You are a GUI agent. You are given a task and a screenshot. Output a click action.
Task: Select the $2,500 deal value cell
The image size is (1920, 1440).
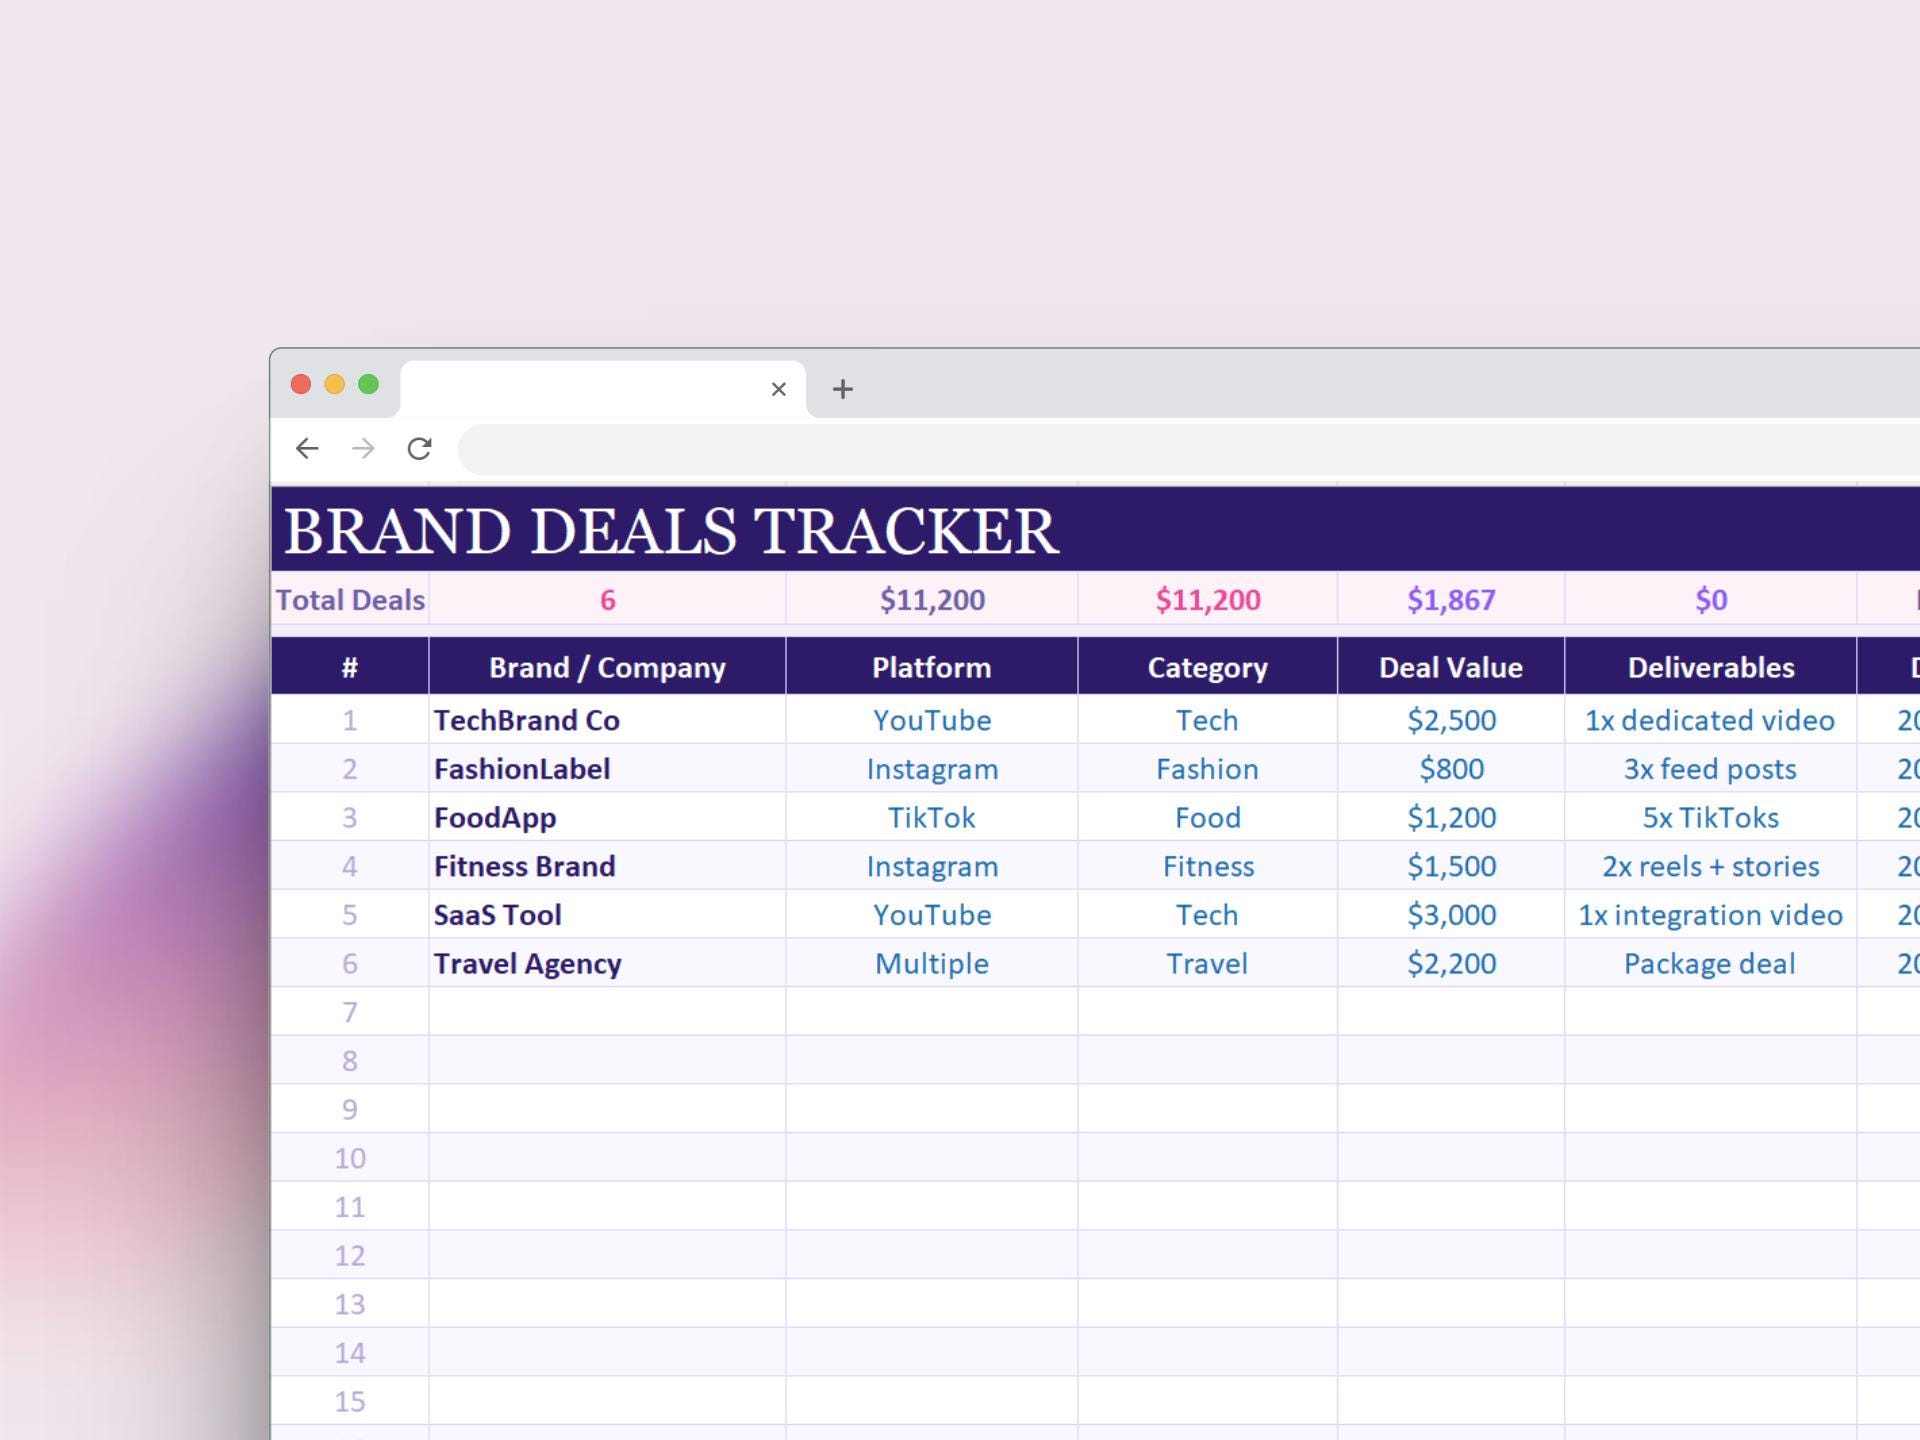(x=1451, y=720)
